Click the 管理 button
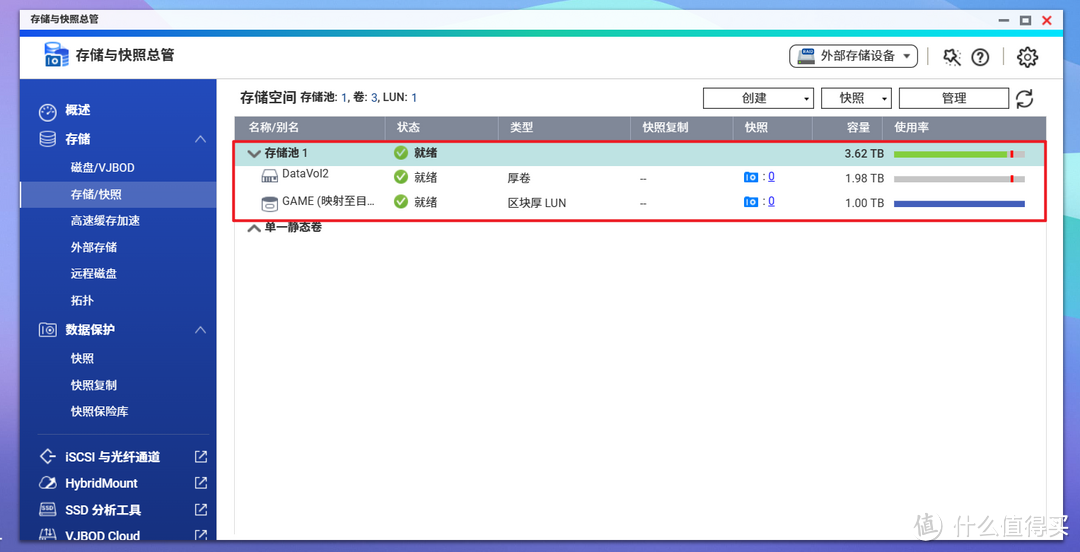Image resolution: width=1080 pixels, height=552 pixels. tap(954, 99)
